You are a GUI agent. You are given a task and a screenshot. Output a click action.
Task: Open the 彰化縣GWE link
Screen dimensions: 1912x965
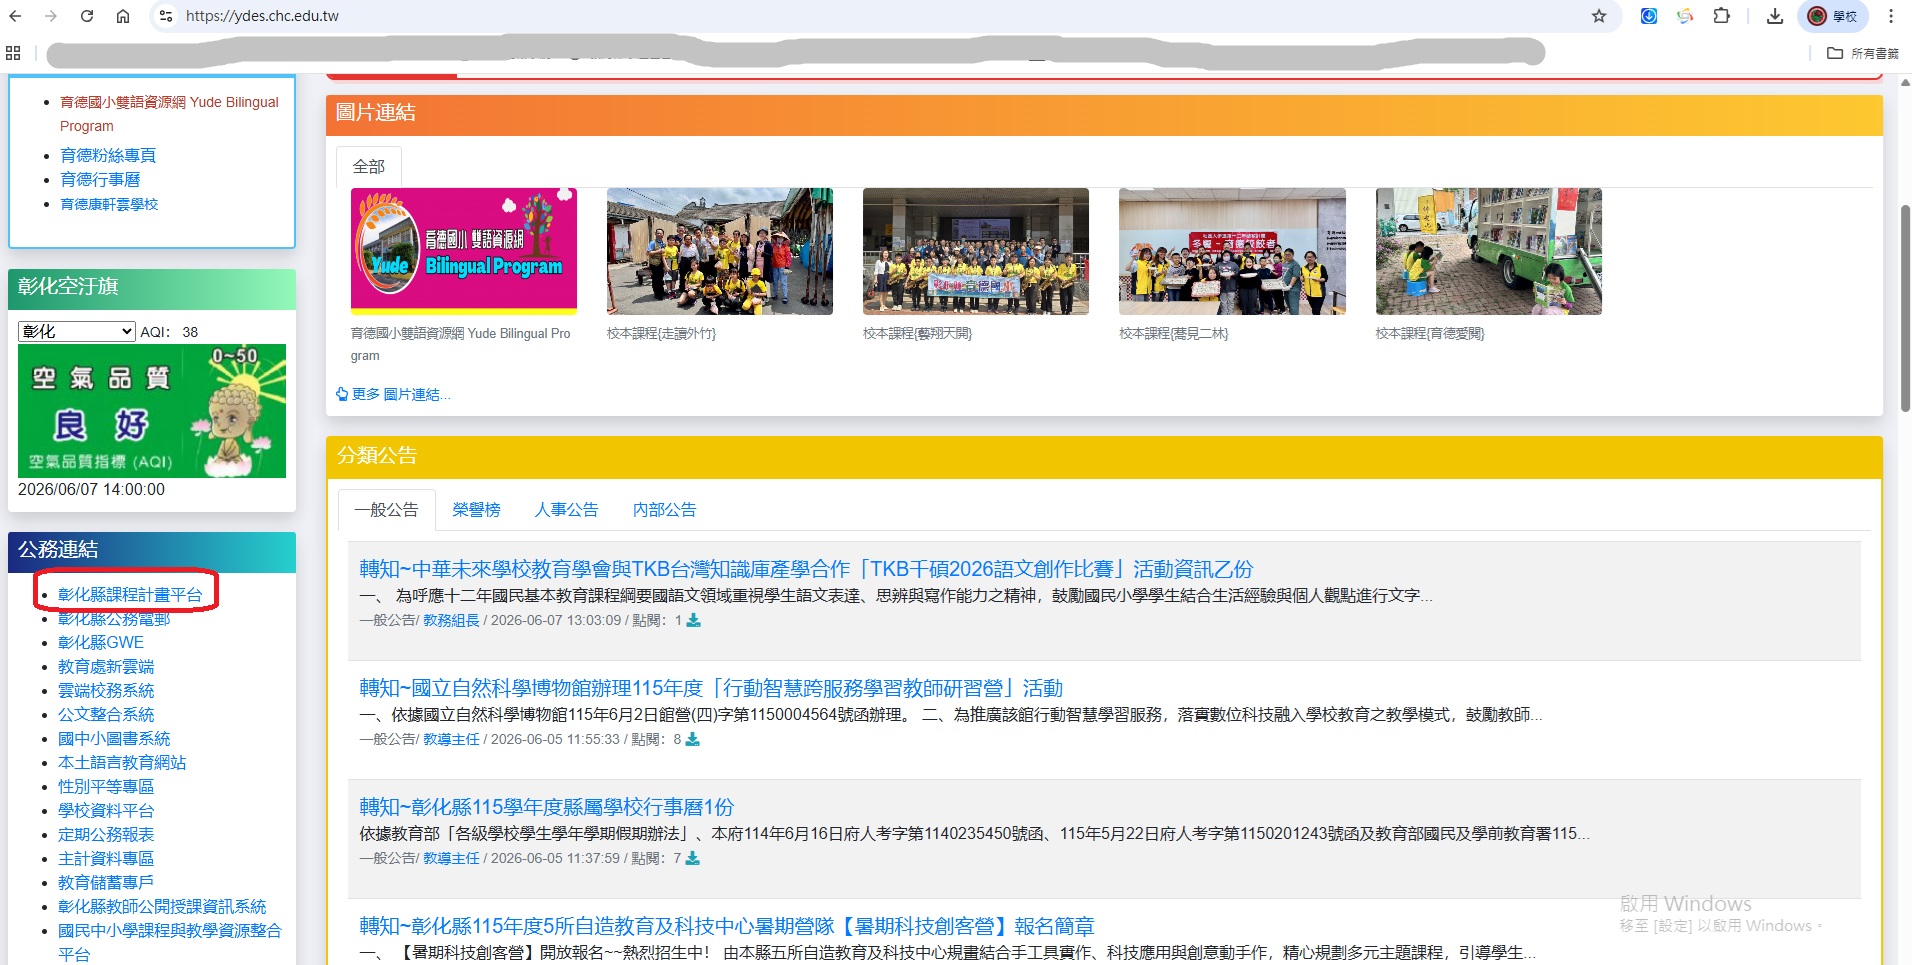pos(101,643)
